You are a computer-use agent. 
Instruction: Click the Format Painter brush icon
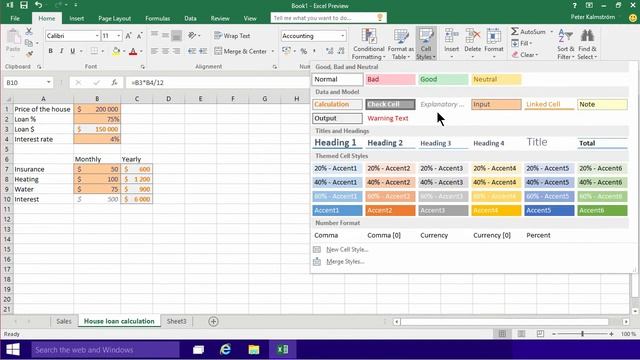(x=29, y=54)
